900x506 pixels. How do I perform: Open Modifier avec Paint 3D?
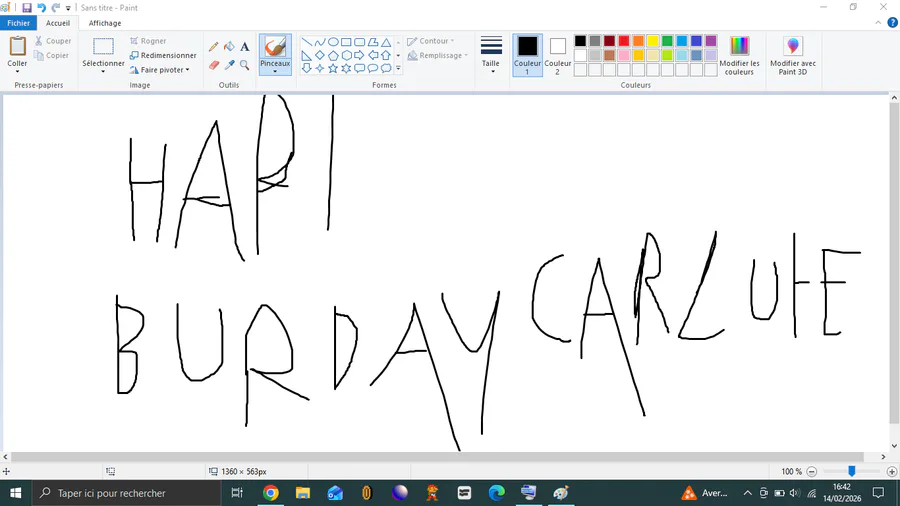(793, 55)
